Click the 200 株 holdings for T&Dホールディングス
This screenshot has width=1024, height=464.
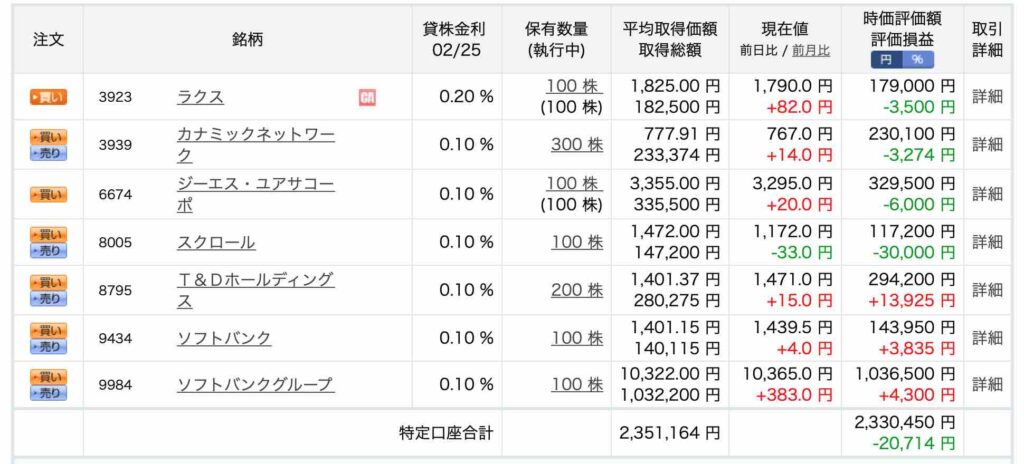577,290
